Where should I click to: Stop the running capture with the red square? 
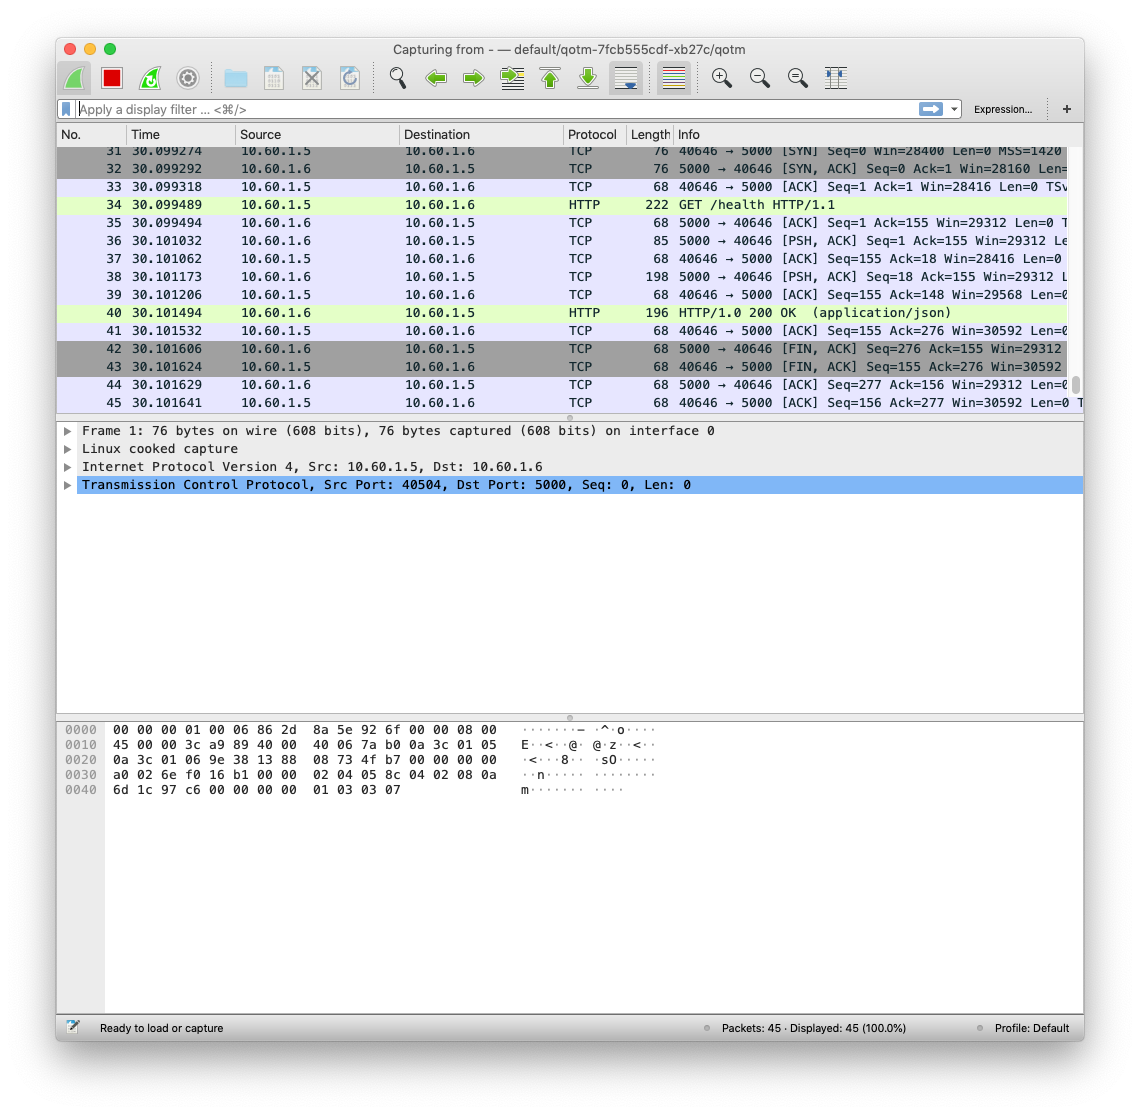112,79
